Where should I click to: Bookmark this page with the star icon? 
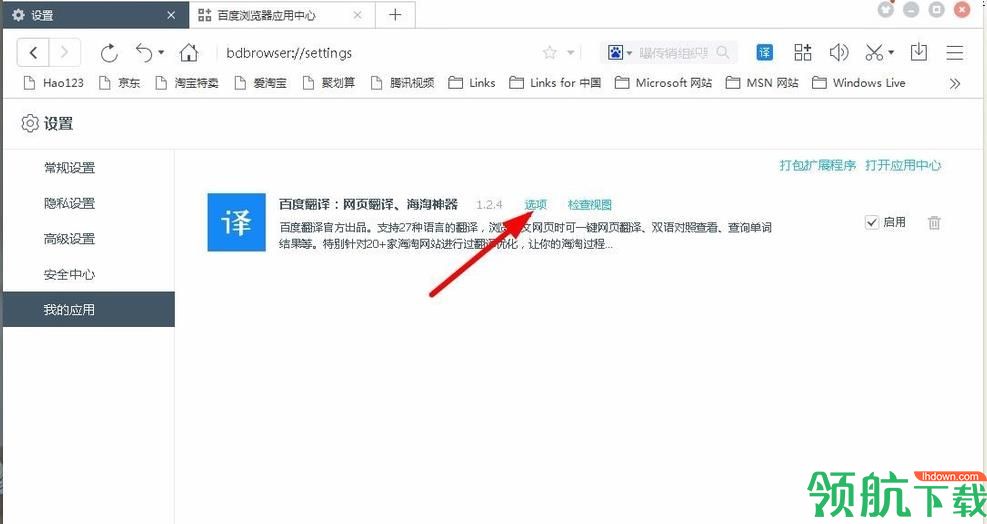[550, 53]
